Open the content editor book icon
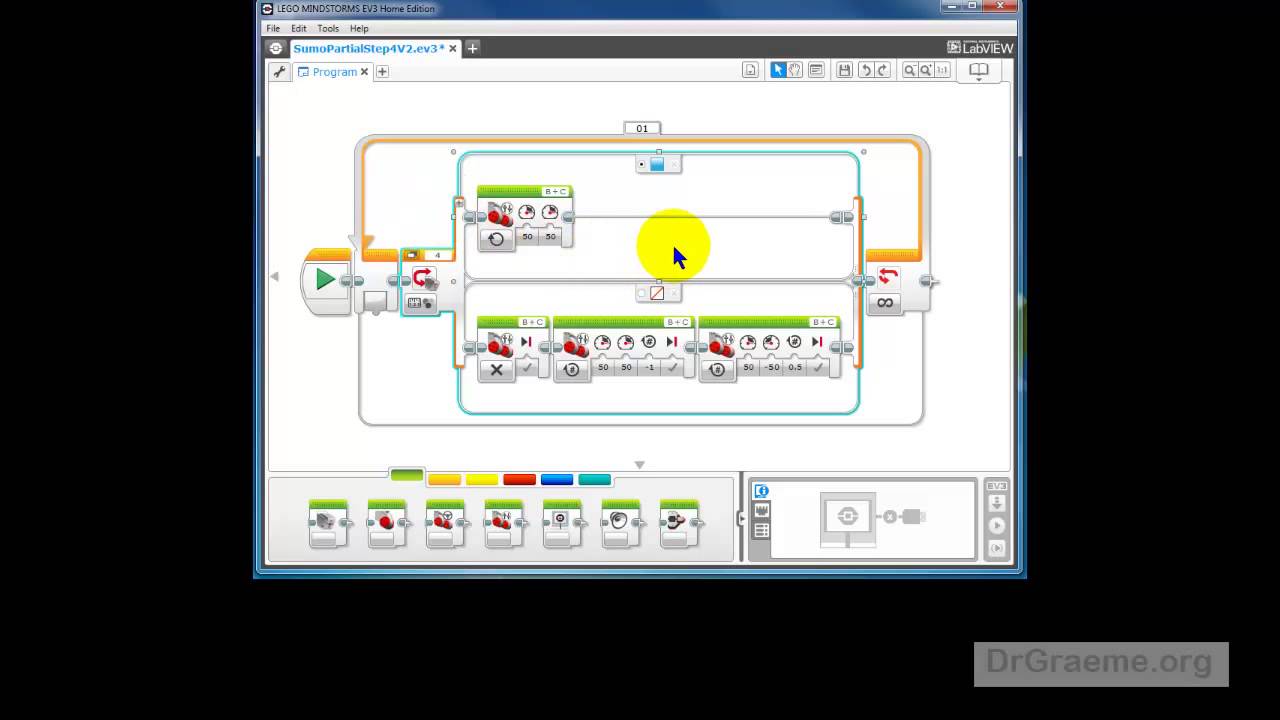Image resolution: width=1280 pixels, height=720 pixels. coord(979,70)
